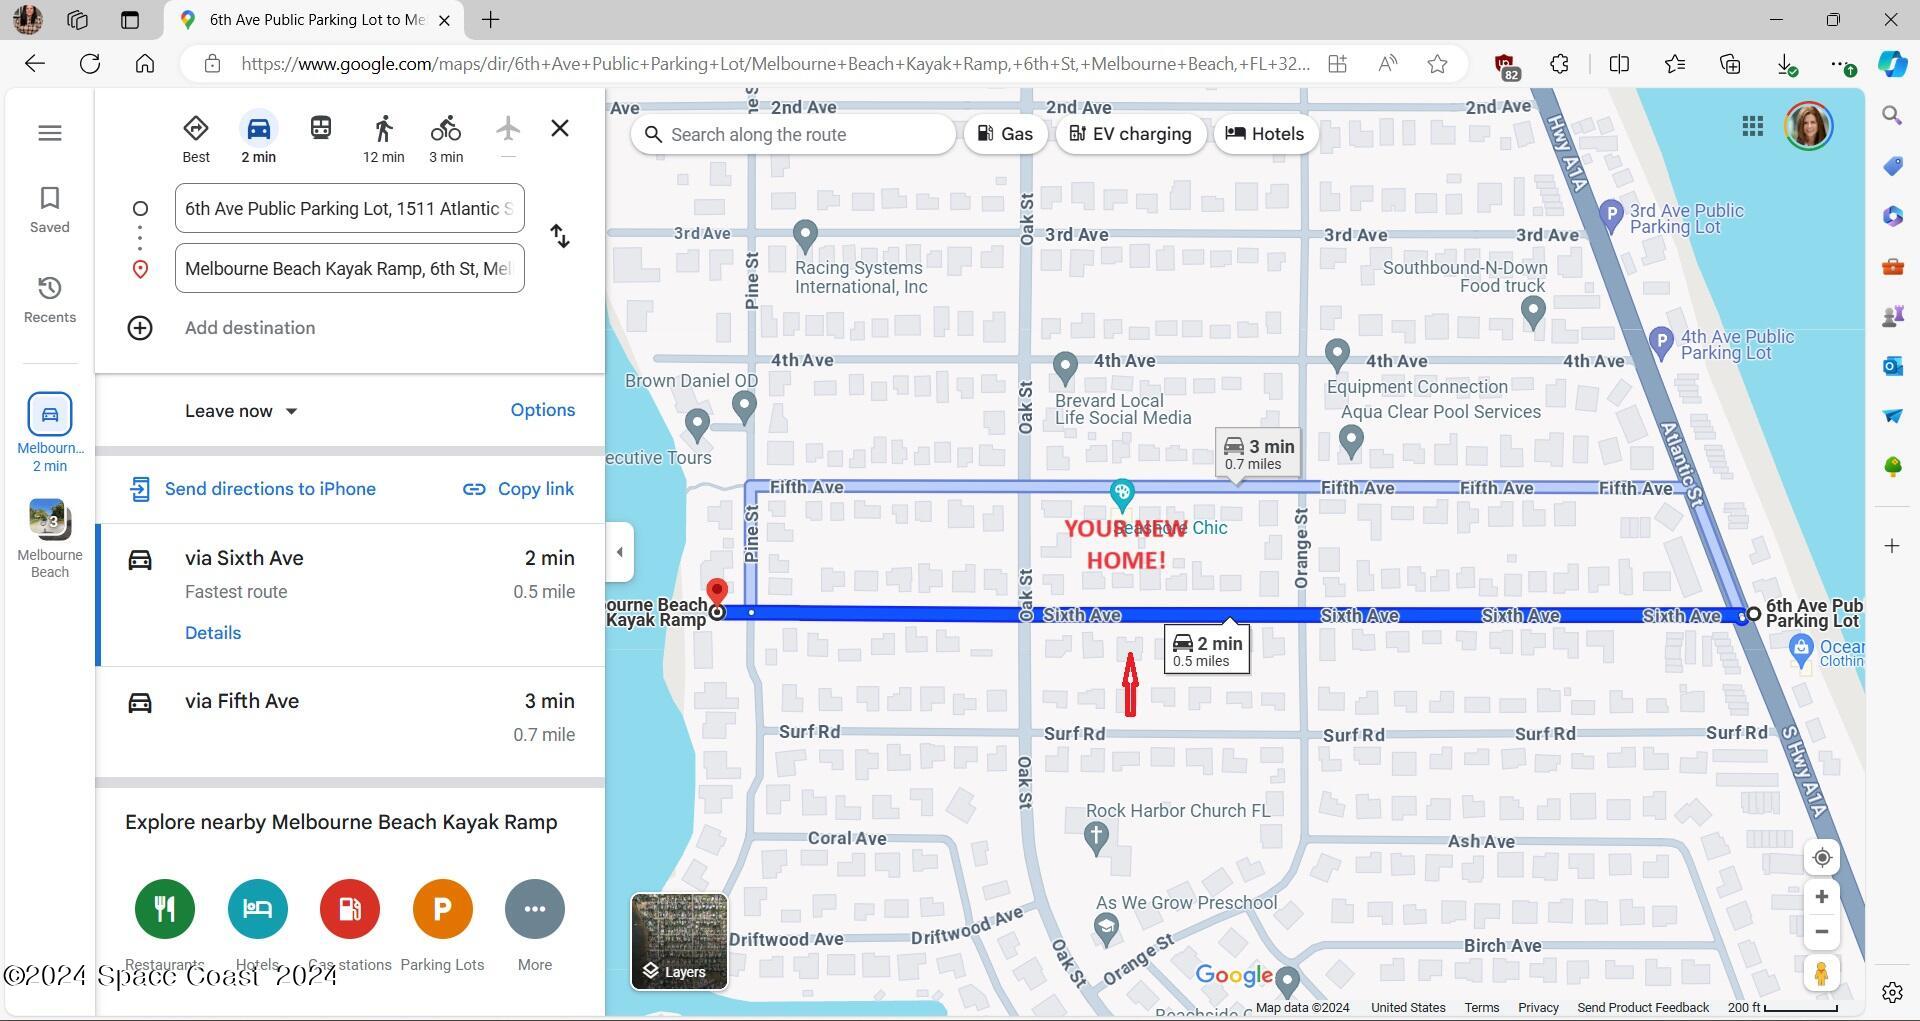The width and height of the screenshot is (1920, 1021).
Task: Select Cycling travel mode, 3 min
Action: click(446, 138)
